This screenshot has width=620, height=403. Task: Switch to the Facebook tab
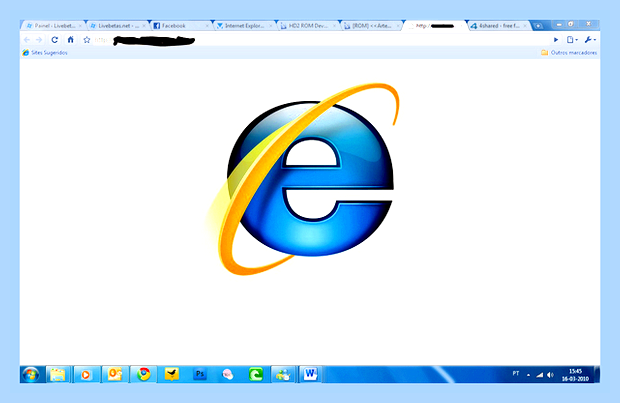181,26
